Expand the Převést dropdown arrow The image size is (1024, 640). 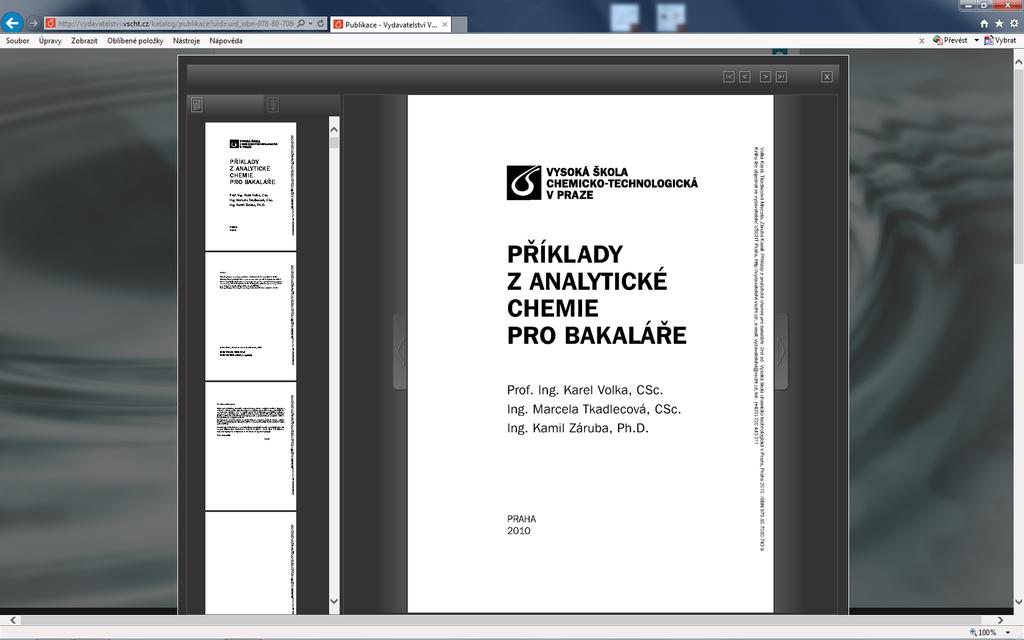tap(976, 40)
